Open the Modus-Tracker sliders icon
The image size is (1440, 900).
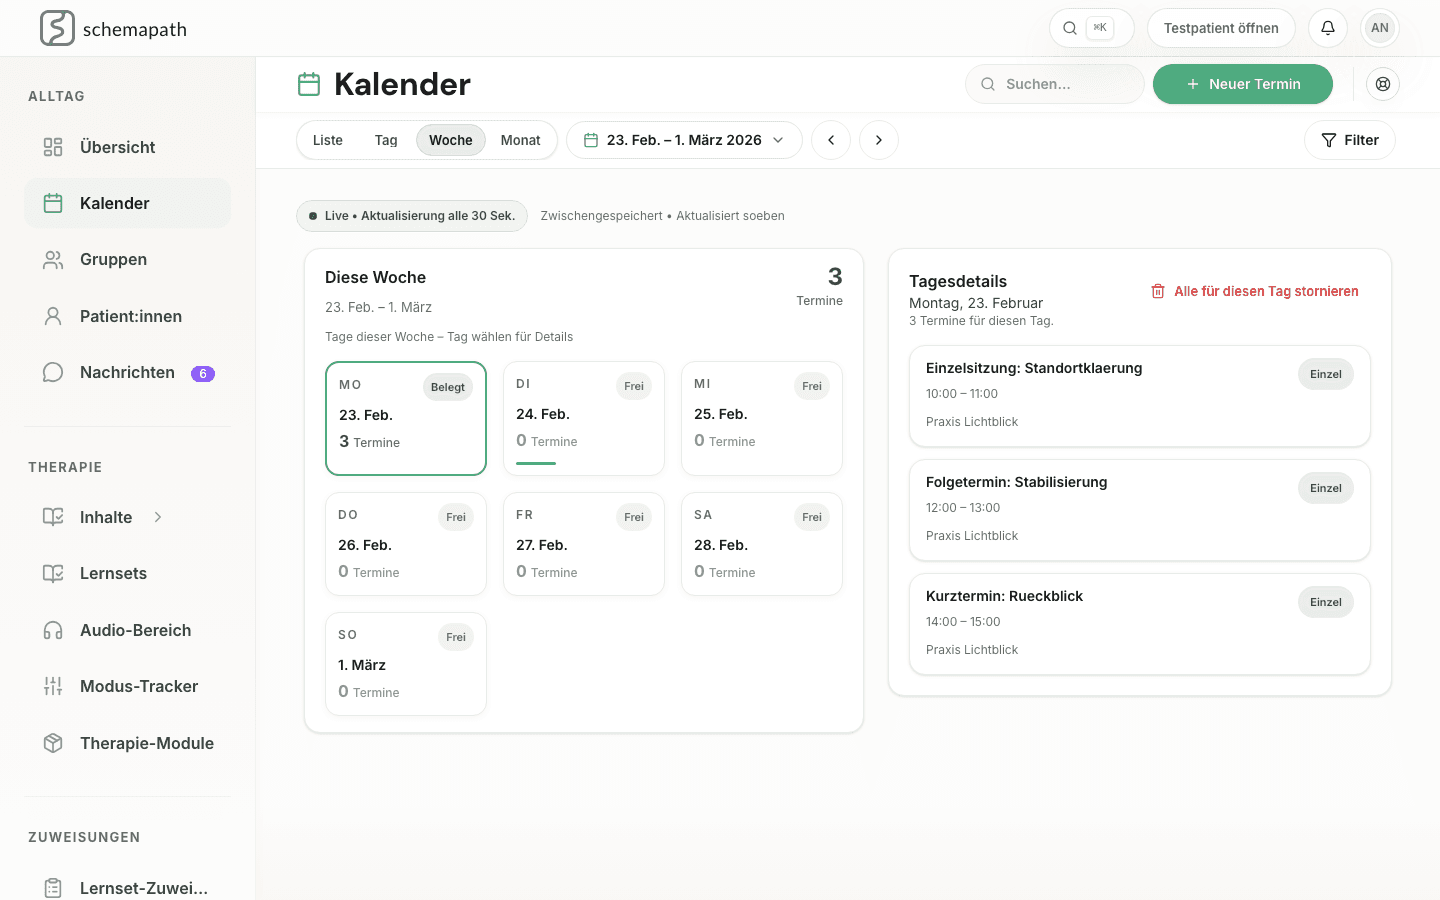[52, 686]
